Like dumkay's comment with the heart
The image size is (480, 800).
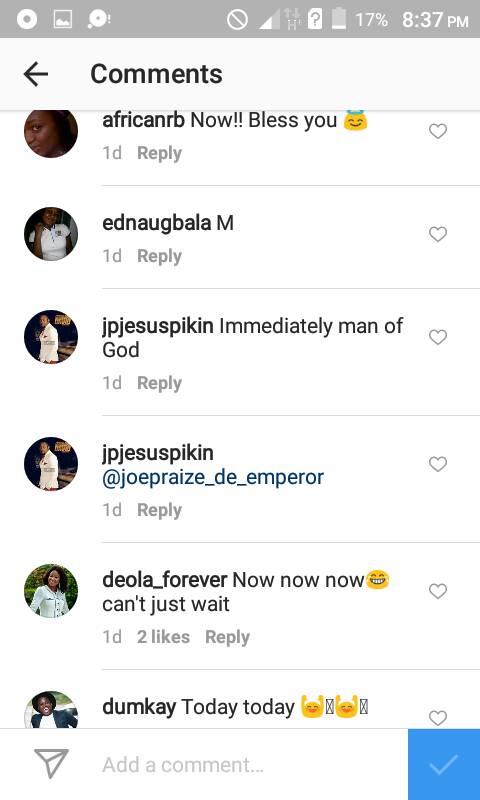click(x=438, y=718)
